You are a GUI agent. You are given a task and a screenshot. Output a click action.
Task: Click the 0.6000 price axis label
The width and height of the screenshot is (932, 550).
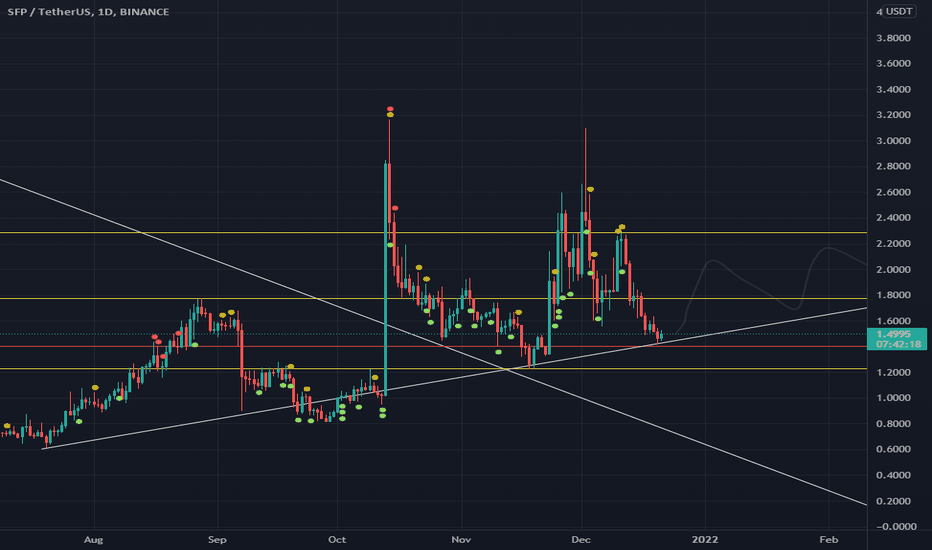click(x=893, y=449)
